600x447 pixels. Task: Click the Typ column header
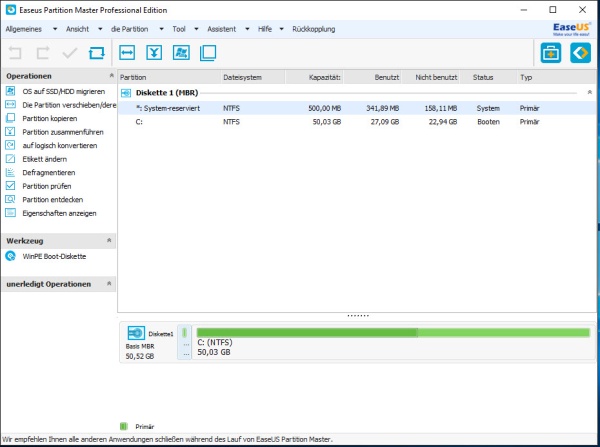tap(557, 77)
